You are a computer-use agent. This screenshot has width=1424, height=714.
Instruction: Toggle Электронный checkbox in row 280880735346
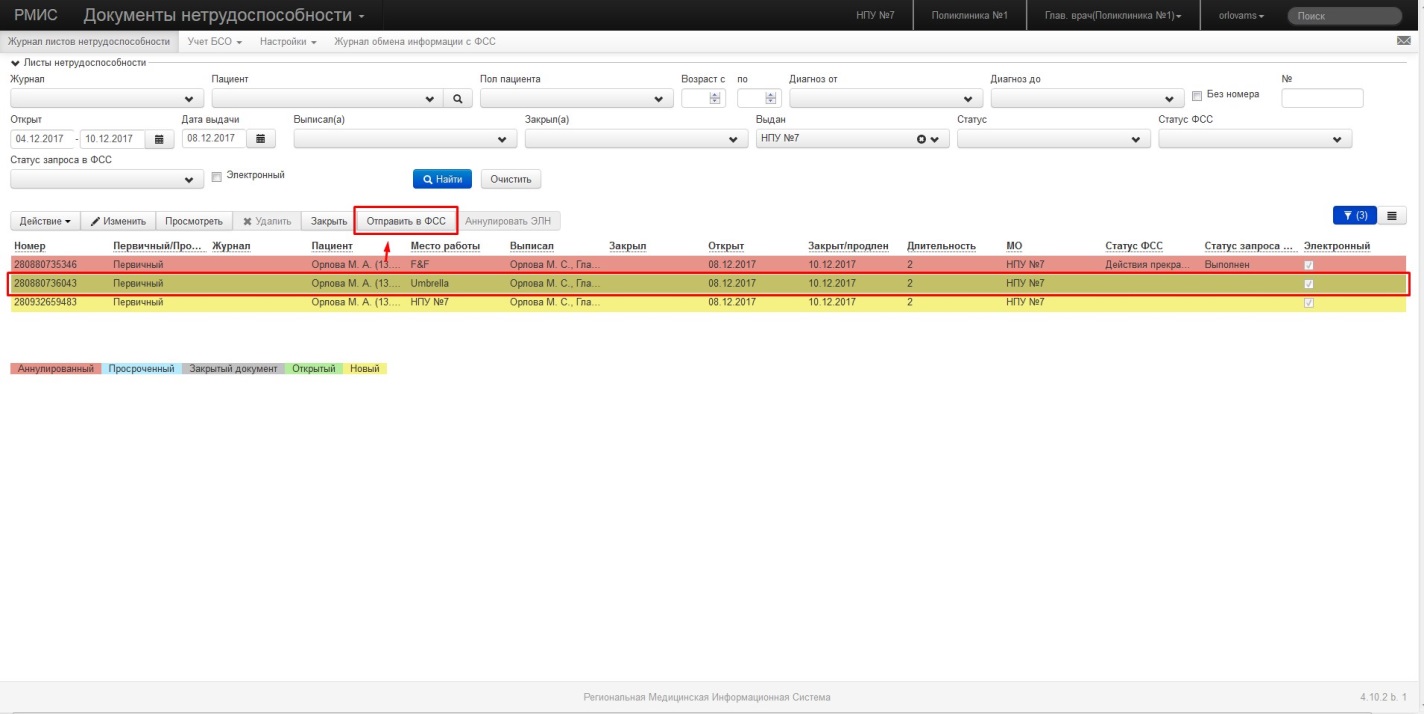coord(1309,265)
